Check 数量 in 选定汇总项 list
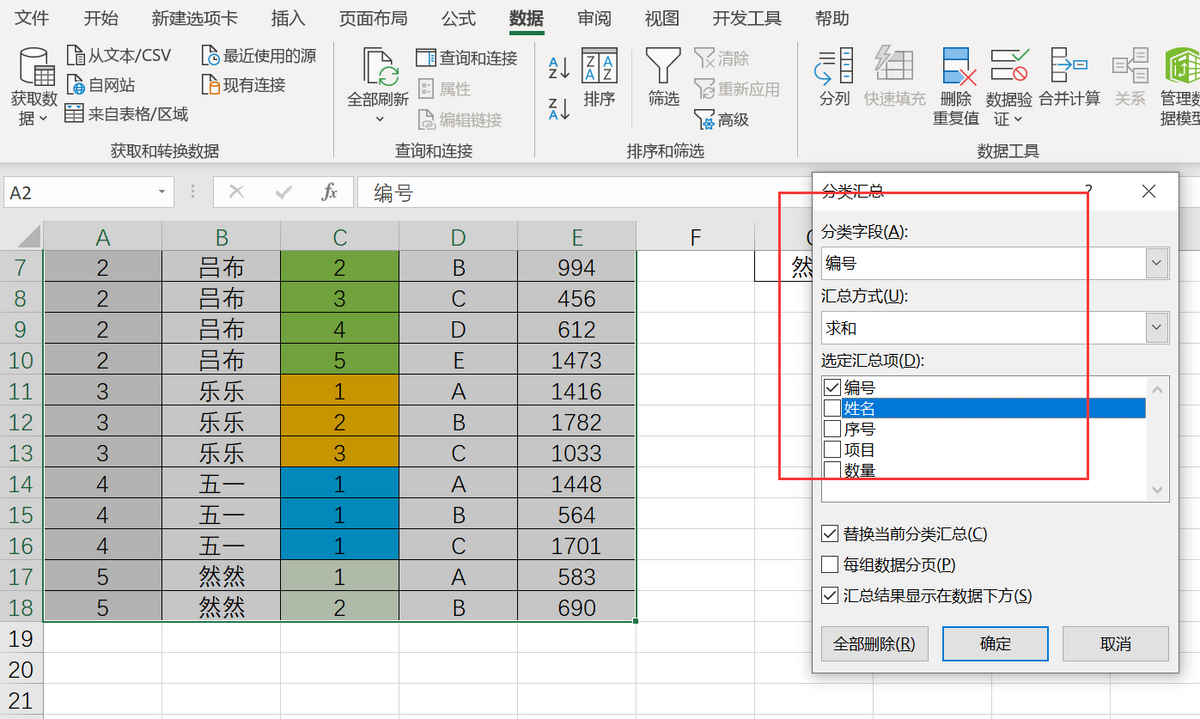1200x719 pixels. click(x=832, y=470)
